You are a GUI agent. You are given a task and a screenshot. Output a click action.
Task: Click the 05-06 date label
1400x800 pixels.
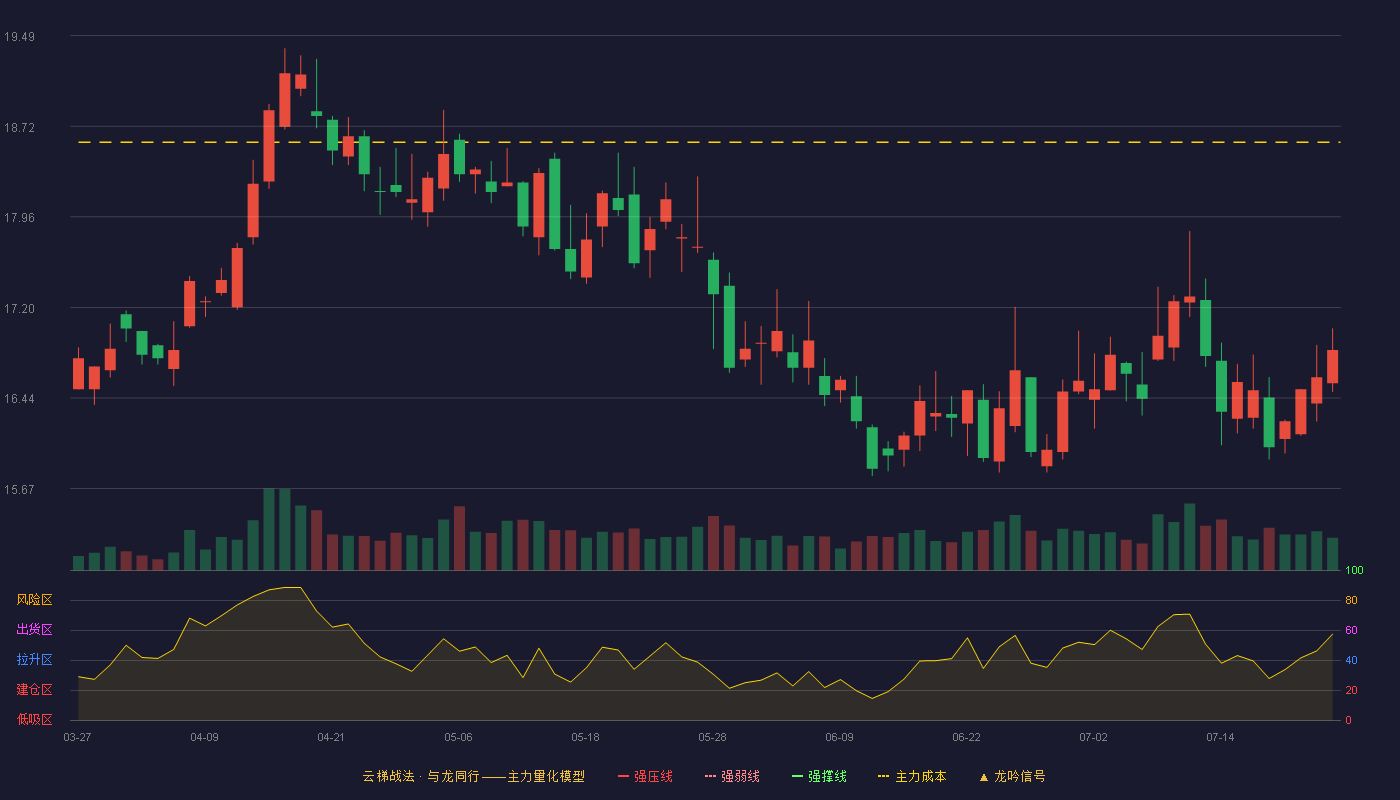pyautogui.click(x=458, y=737)
